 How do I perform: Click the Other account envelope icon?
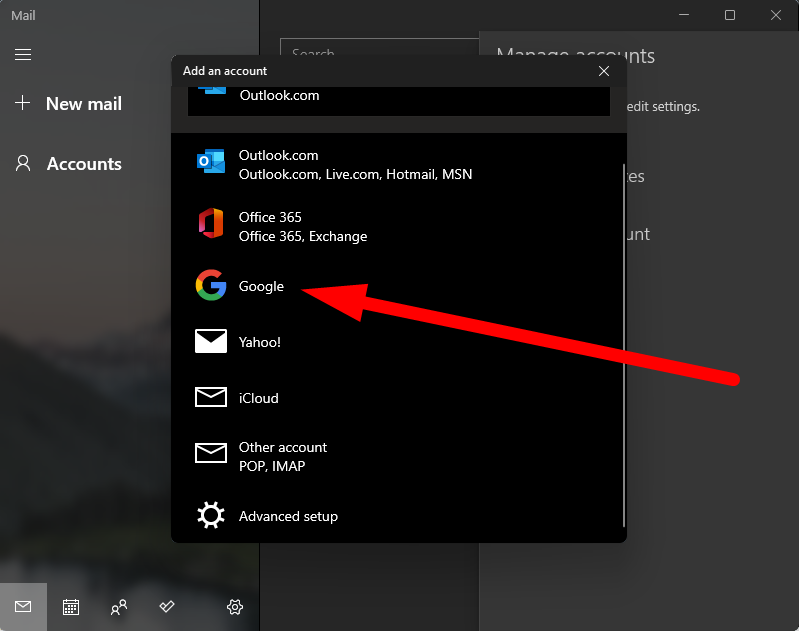pos(211,453)
